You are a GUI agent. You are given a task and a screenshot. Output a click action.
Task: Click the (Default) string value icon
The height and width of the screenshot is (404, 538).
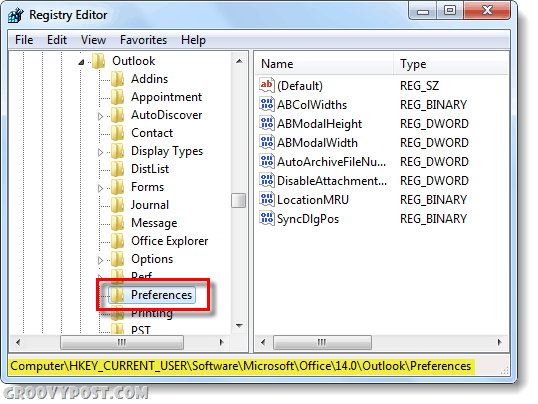267,85
